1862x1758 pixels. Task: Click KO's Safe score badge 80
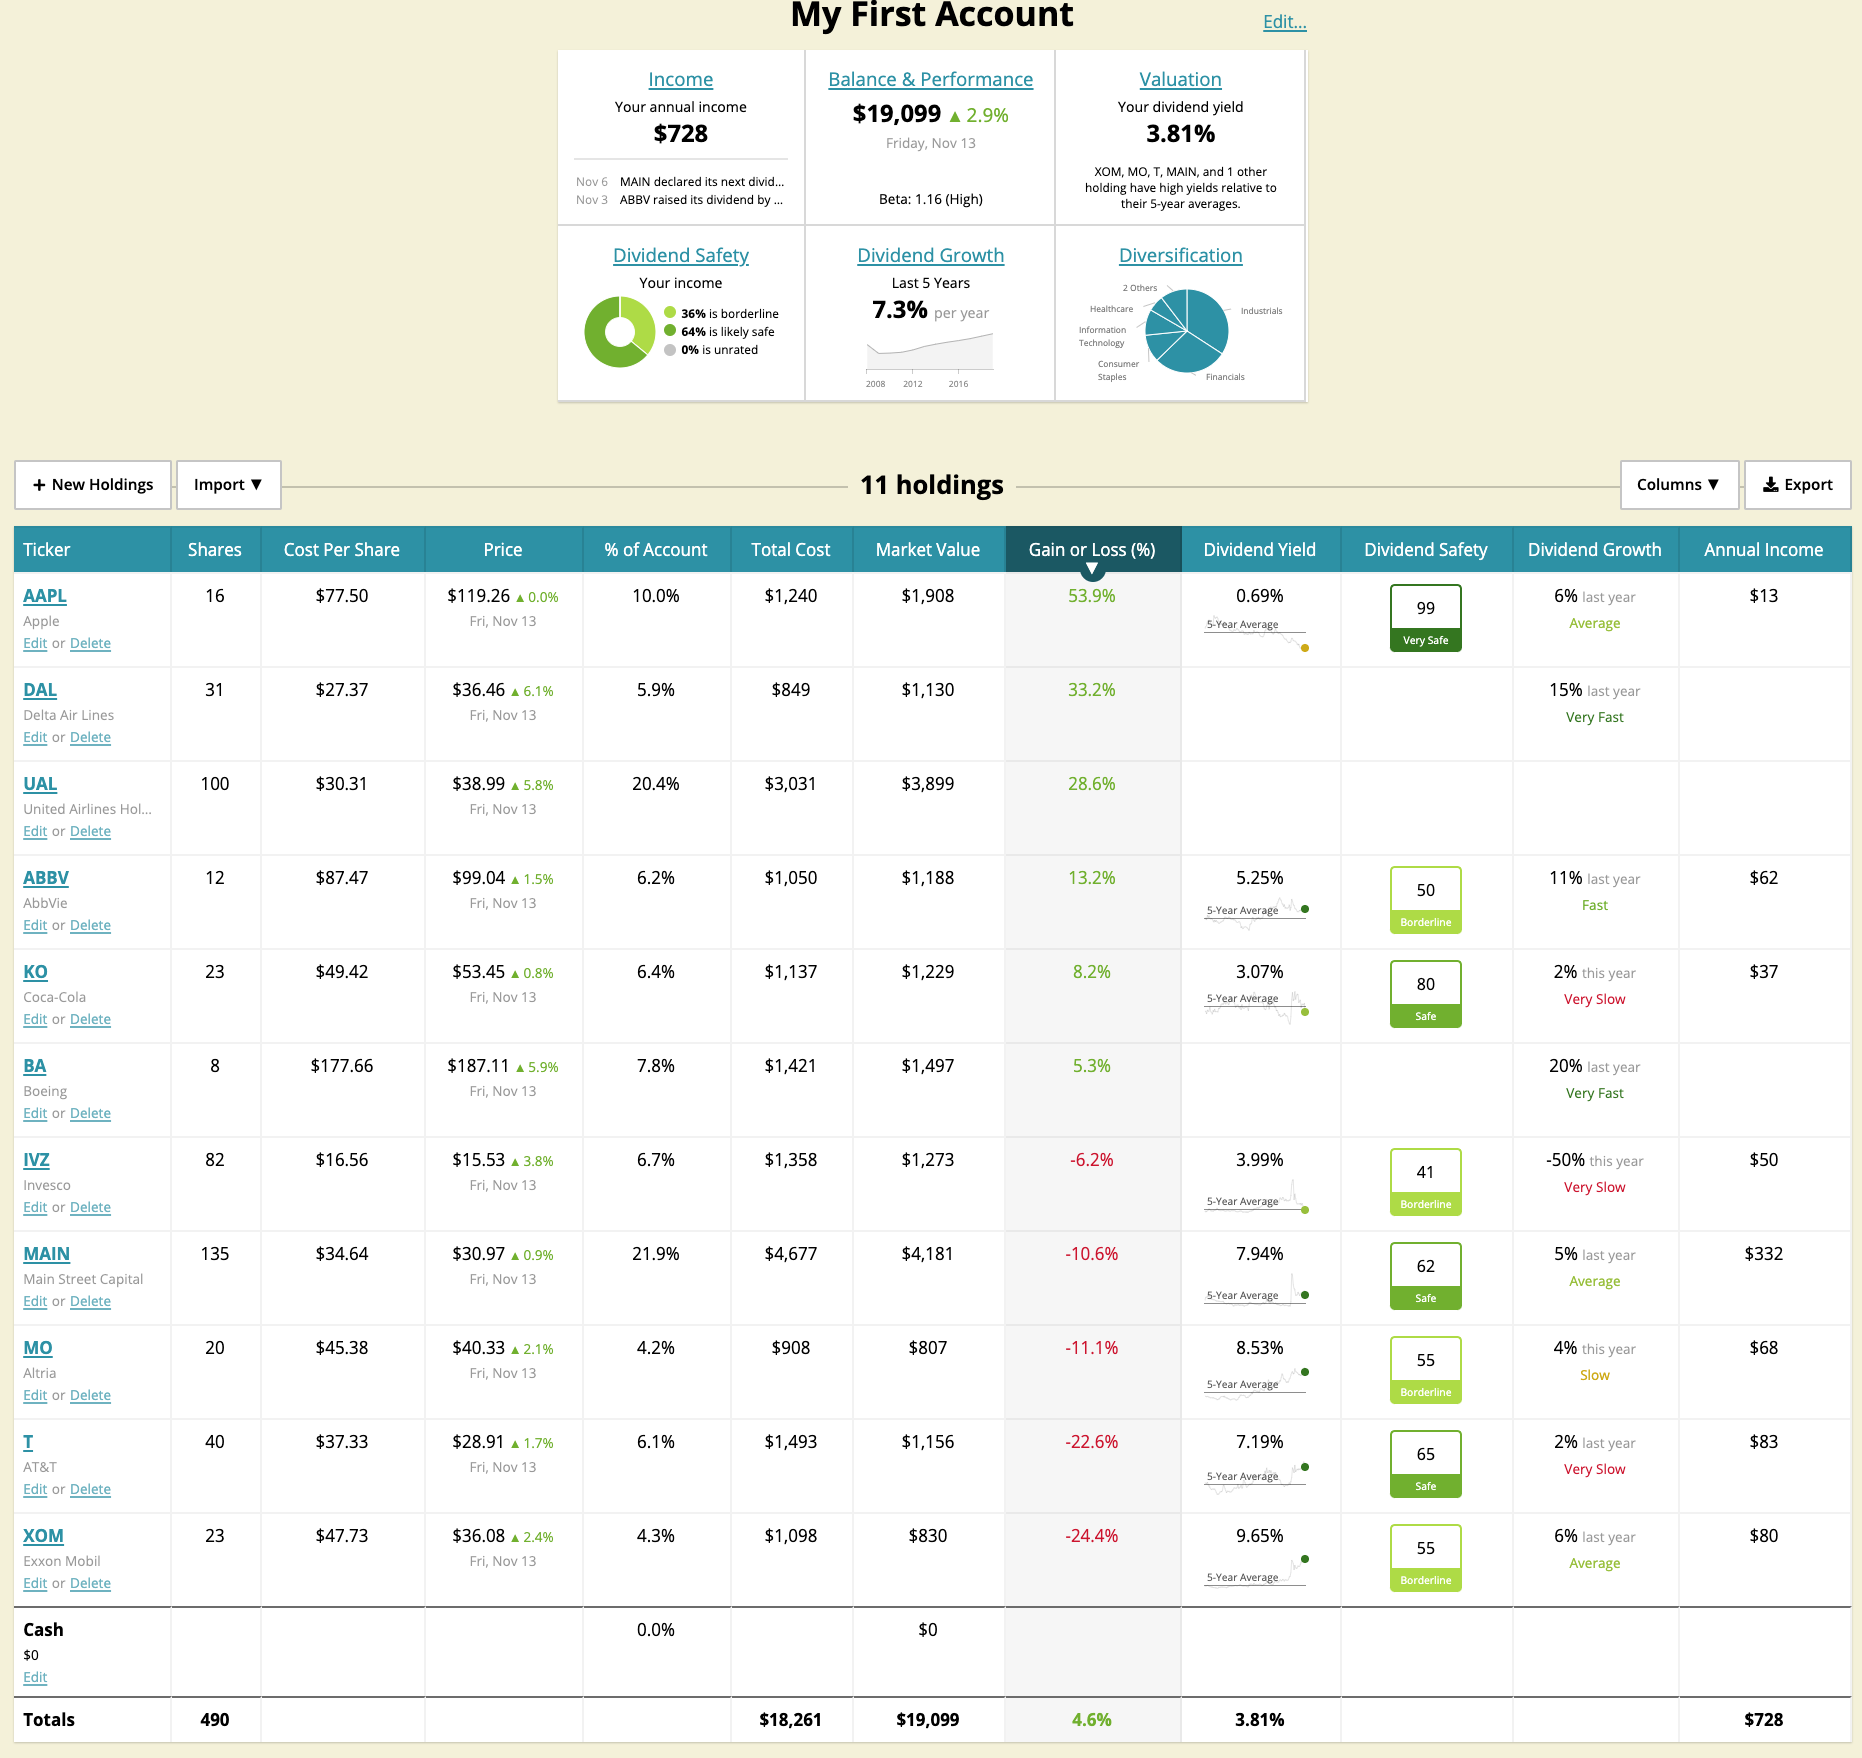[x=1425, y=994]
